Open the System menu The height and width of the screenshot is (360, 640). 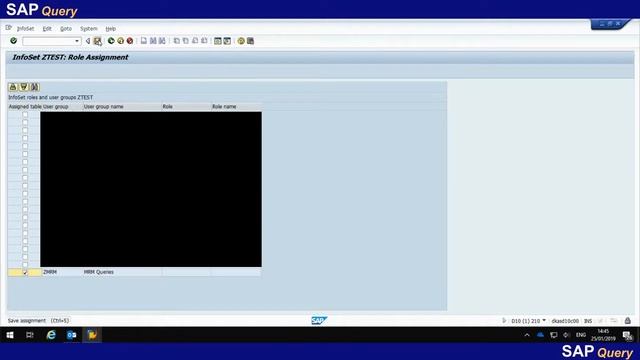[x=89, y=29]
